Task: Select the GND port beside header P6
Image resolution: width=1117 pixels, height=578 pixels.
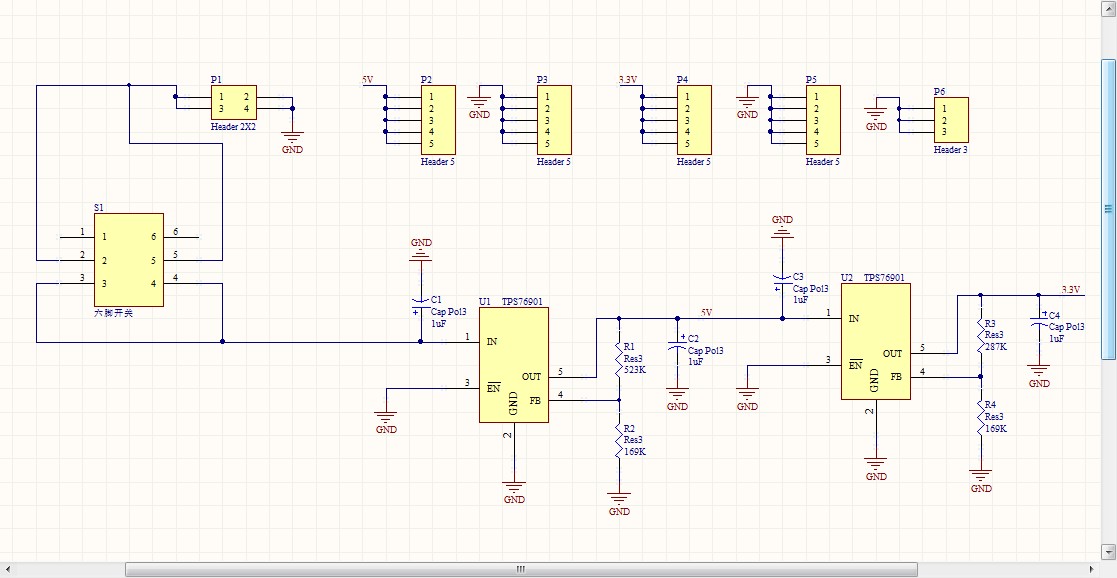Action: pyautogui.click(x=876, y=119)
